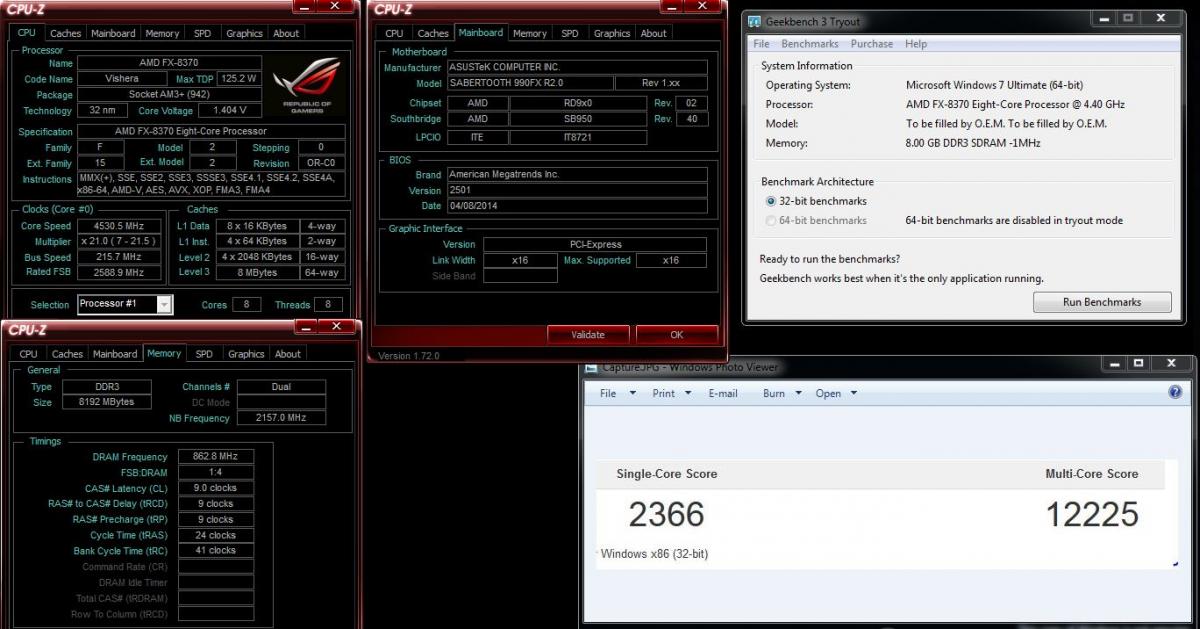Open Mainboard tab in the Memory CPU-Z window
1200x629 pixels.
coord(115,354)
